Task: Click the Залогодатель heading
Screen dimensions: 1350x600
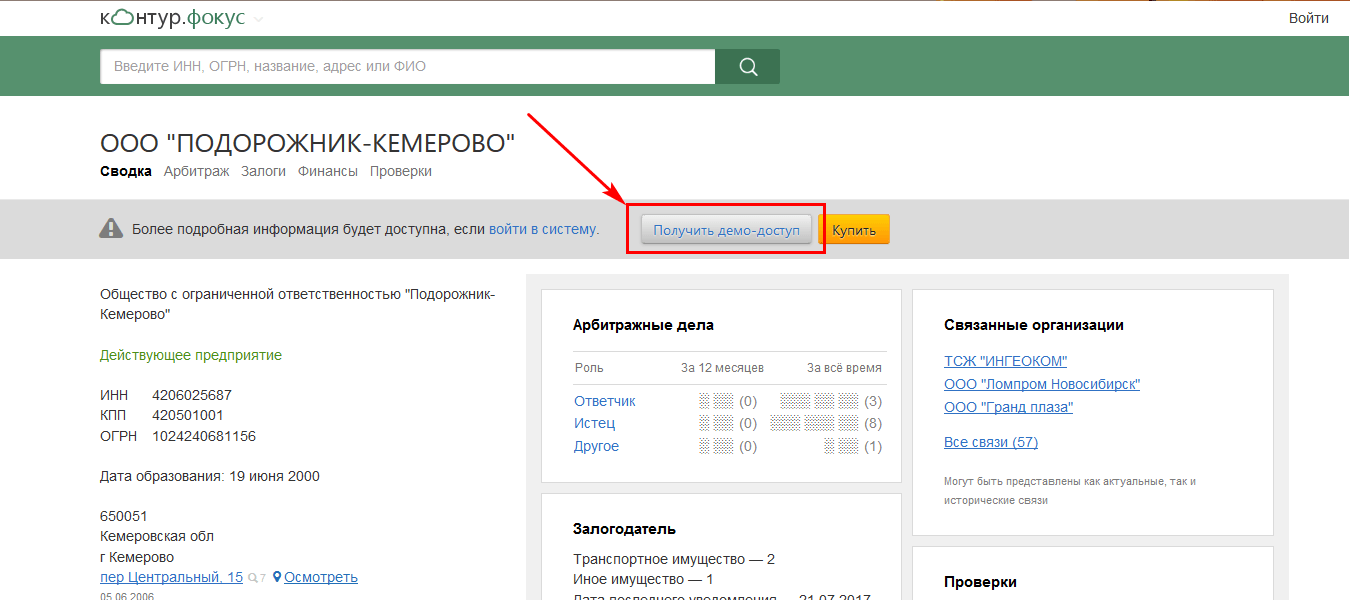Action: pyautogui.click(x=624, y=529)
